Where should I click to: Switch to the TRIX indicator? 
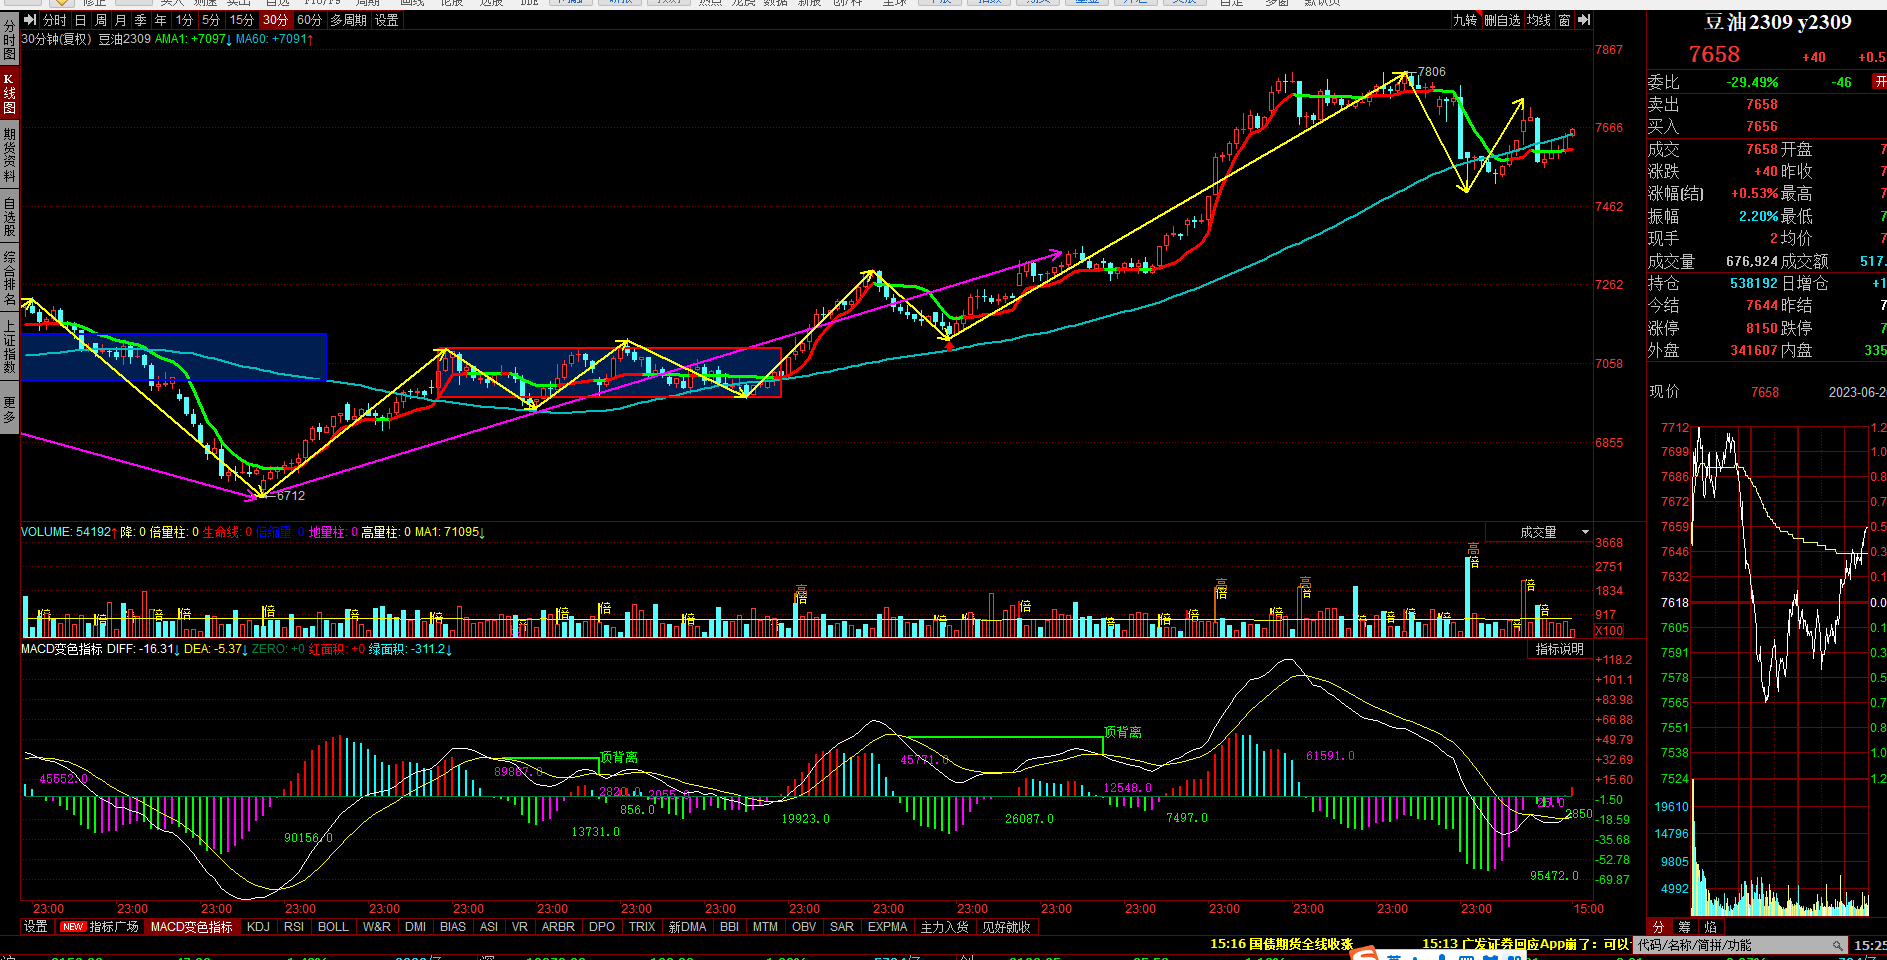(642, 927)
